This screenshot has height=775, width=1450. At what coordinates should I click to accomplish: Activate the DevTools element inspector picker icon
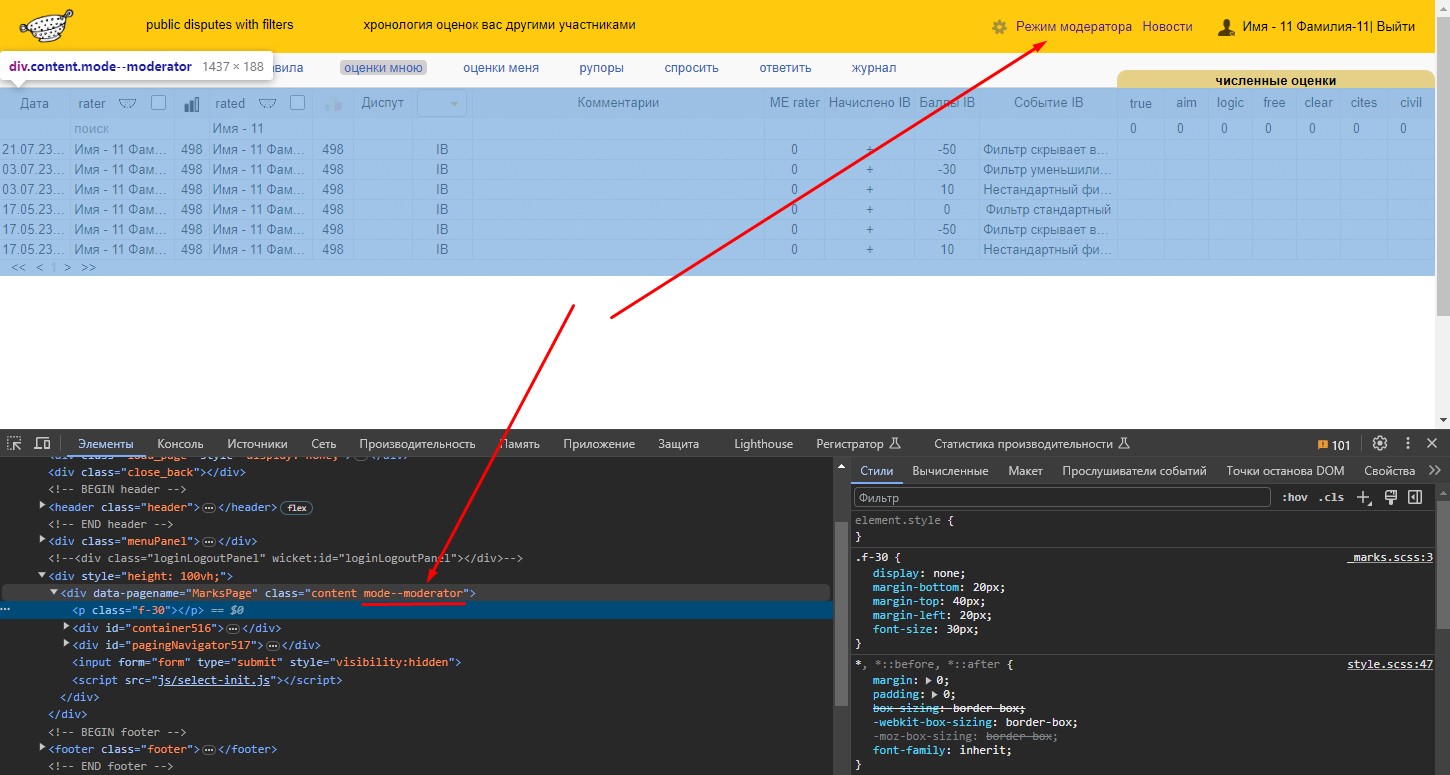[15, 443]
